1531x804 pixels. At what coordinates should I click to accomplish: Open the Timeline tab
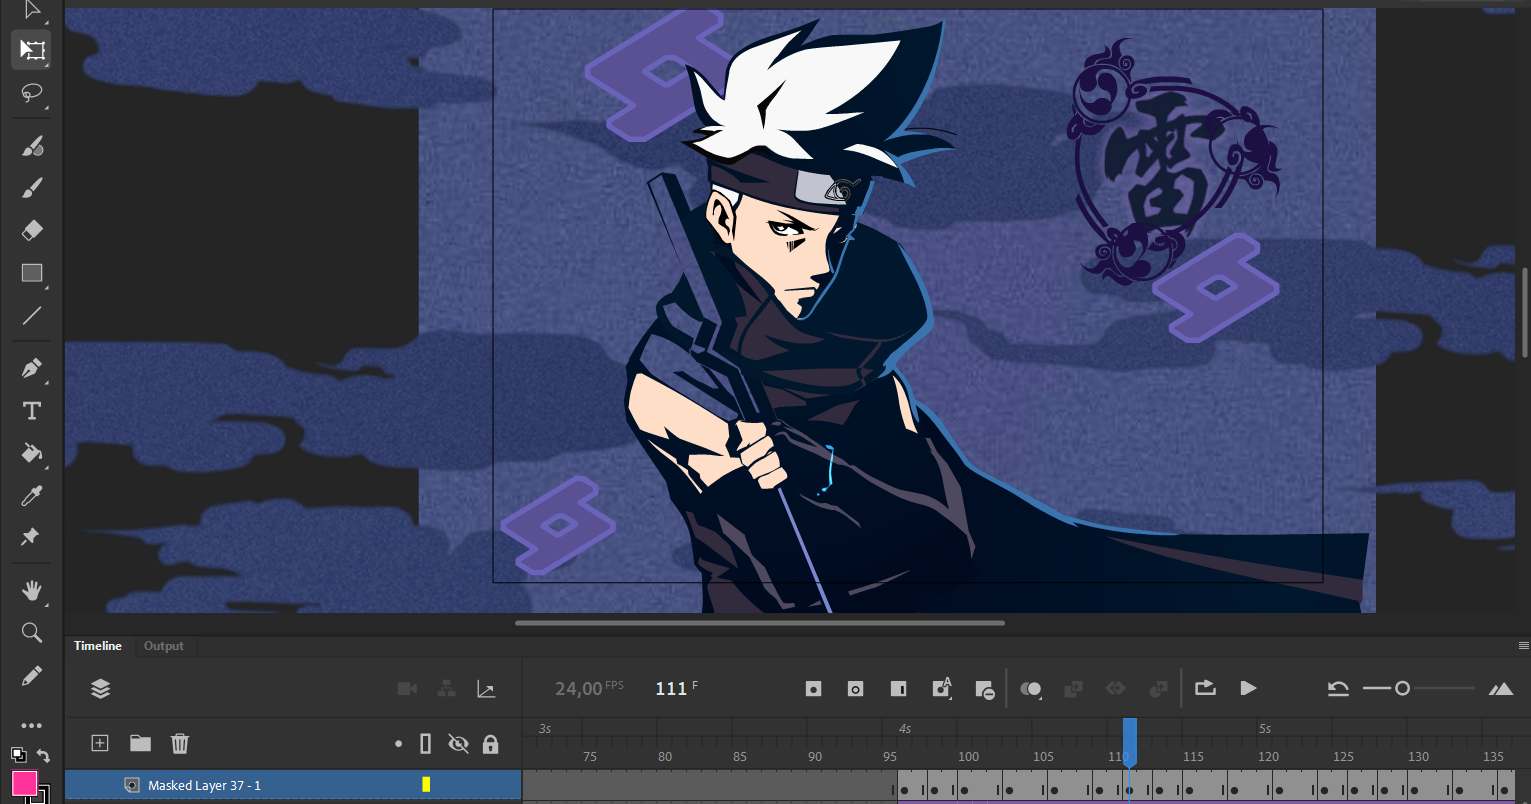98,646
